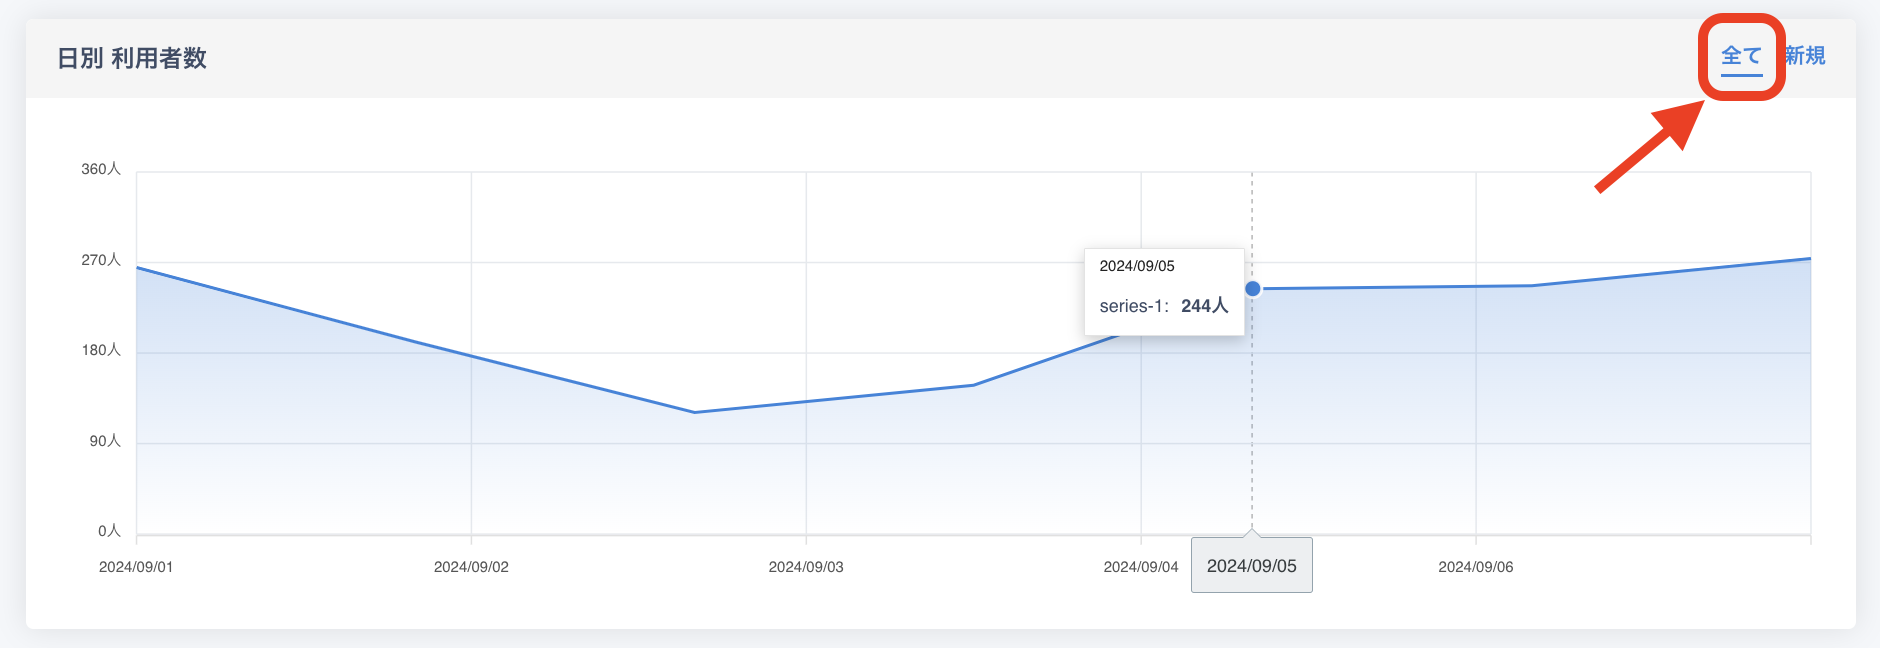Click the 日別 利用者数 chart title
The width and height of the screenshot is (1880, 648).
[132, 58]
